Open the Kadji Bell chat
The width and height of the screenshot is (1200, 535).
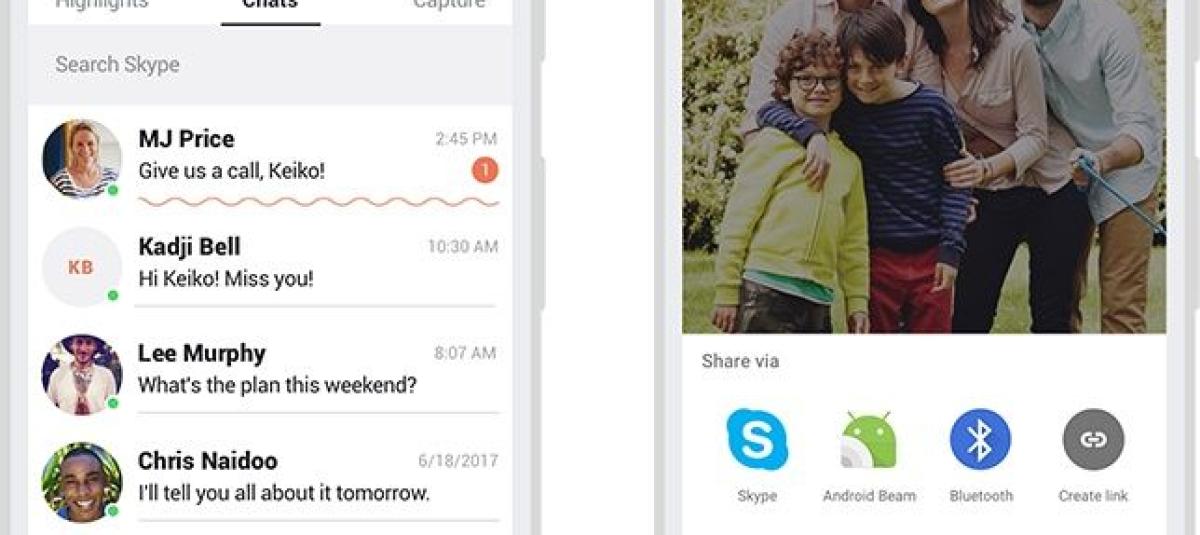pos(270,266)
